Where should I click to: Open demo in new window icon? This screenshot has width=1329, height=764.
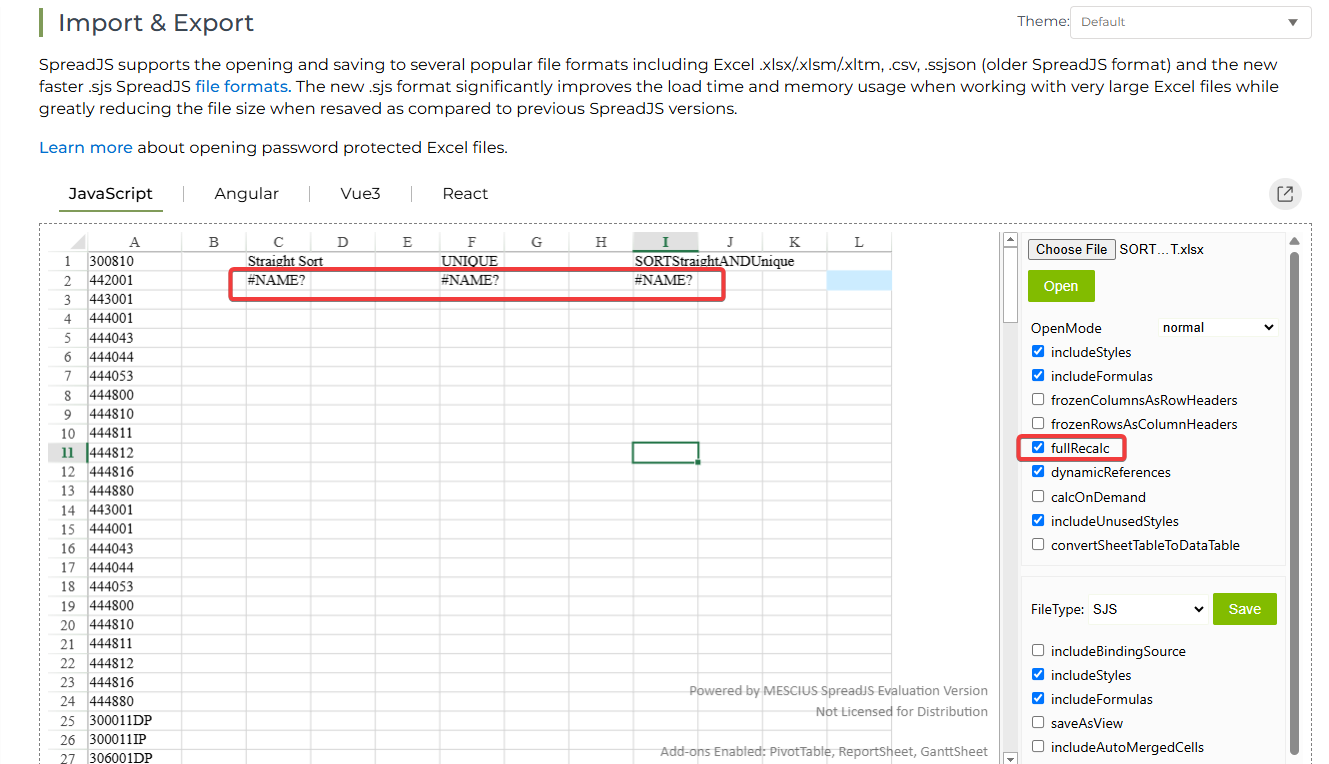tap(1285, 194)
